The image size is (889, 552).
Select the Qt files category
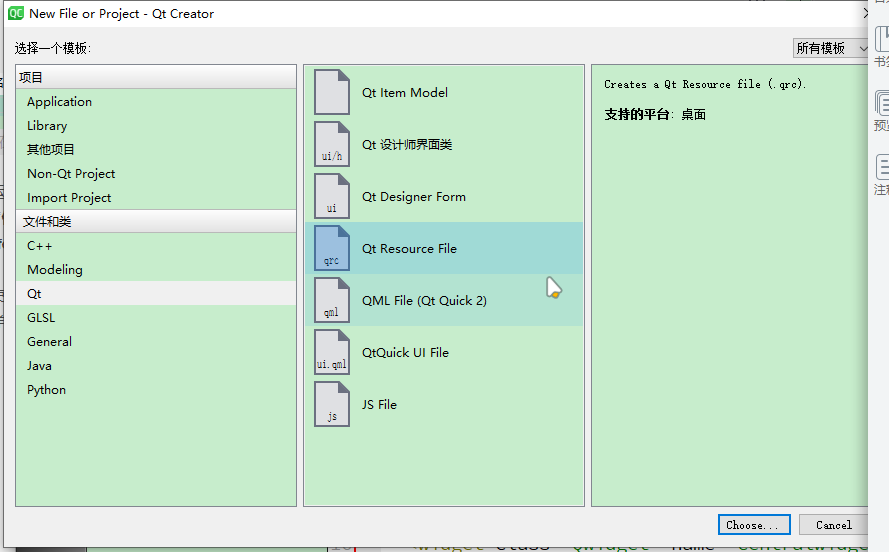click(x=156, y=294)
